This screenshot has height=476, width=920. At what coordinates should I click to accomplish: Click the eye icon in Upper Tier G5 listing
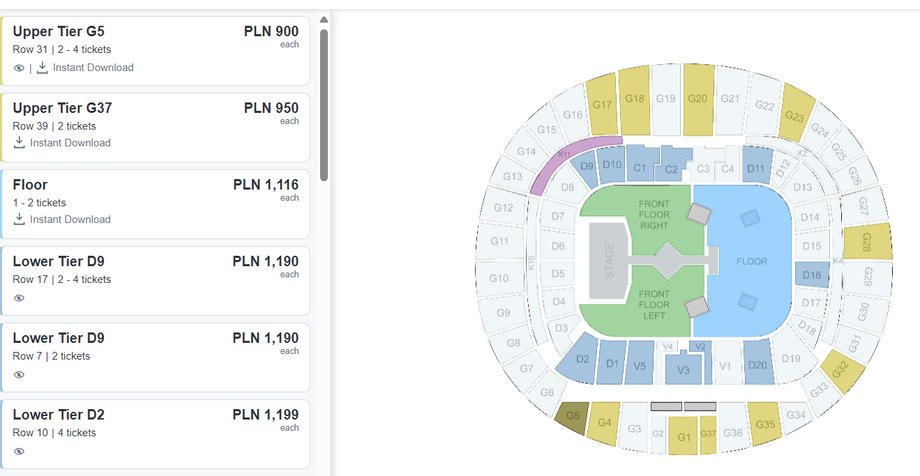tap(19, 68)
